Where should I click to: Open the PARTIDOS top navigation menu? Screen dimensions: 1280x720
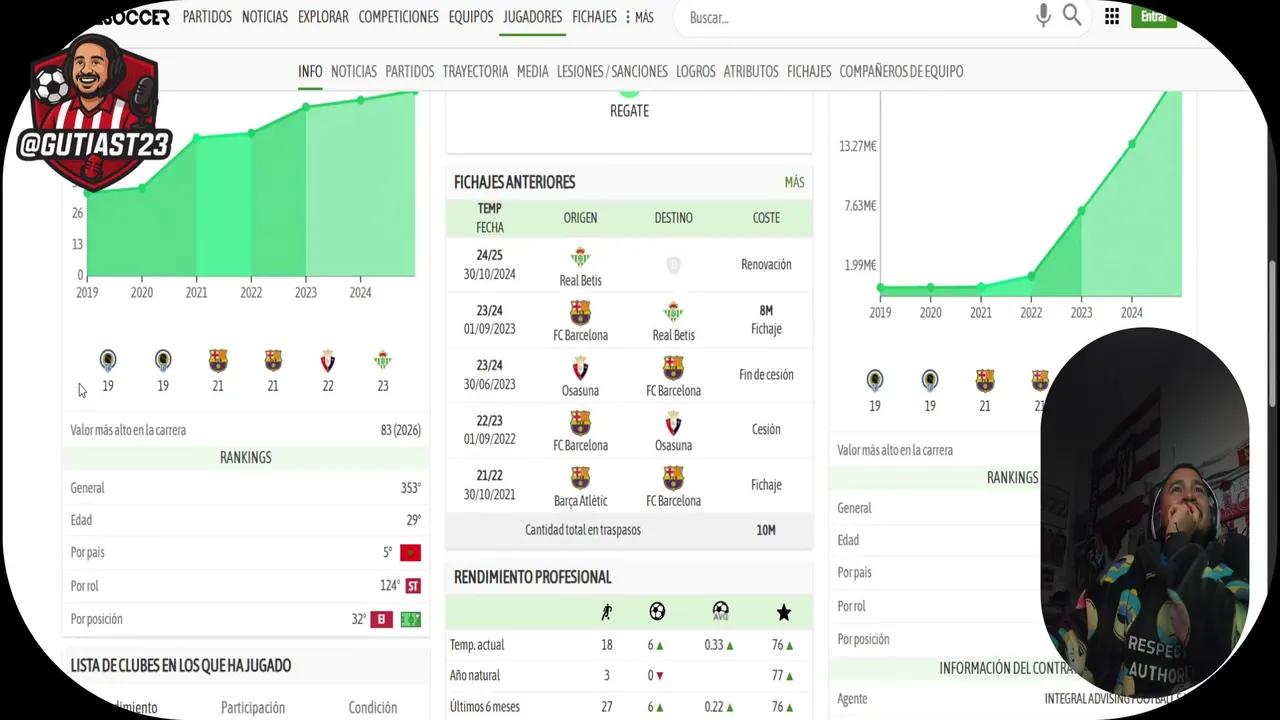click(207, 17)
